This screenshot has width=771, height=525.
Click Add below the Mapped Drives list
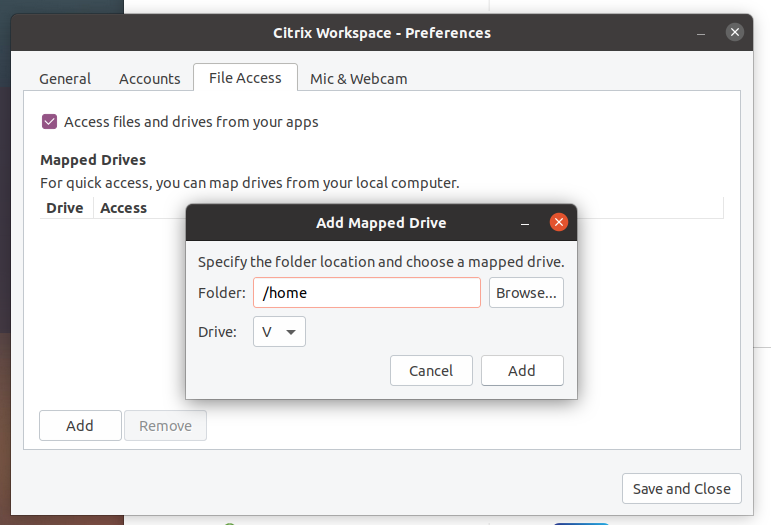click(80, 426)
